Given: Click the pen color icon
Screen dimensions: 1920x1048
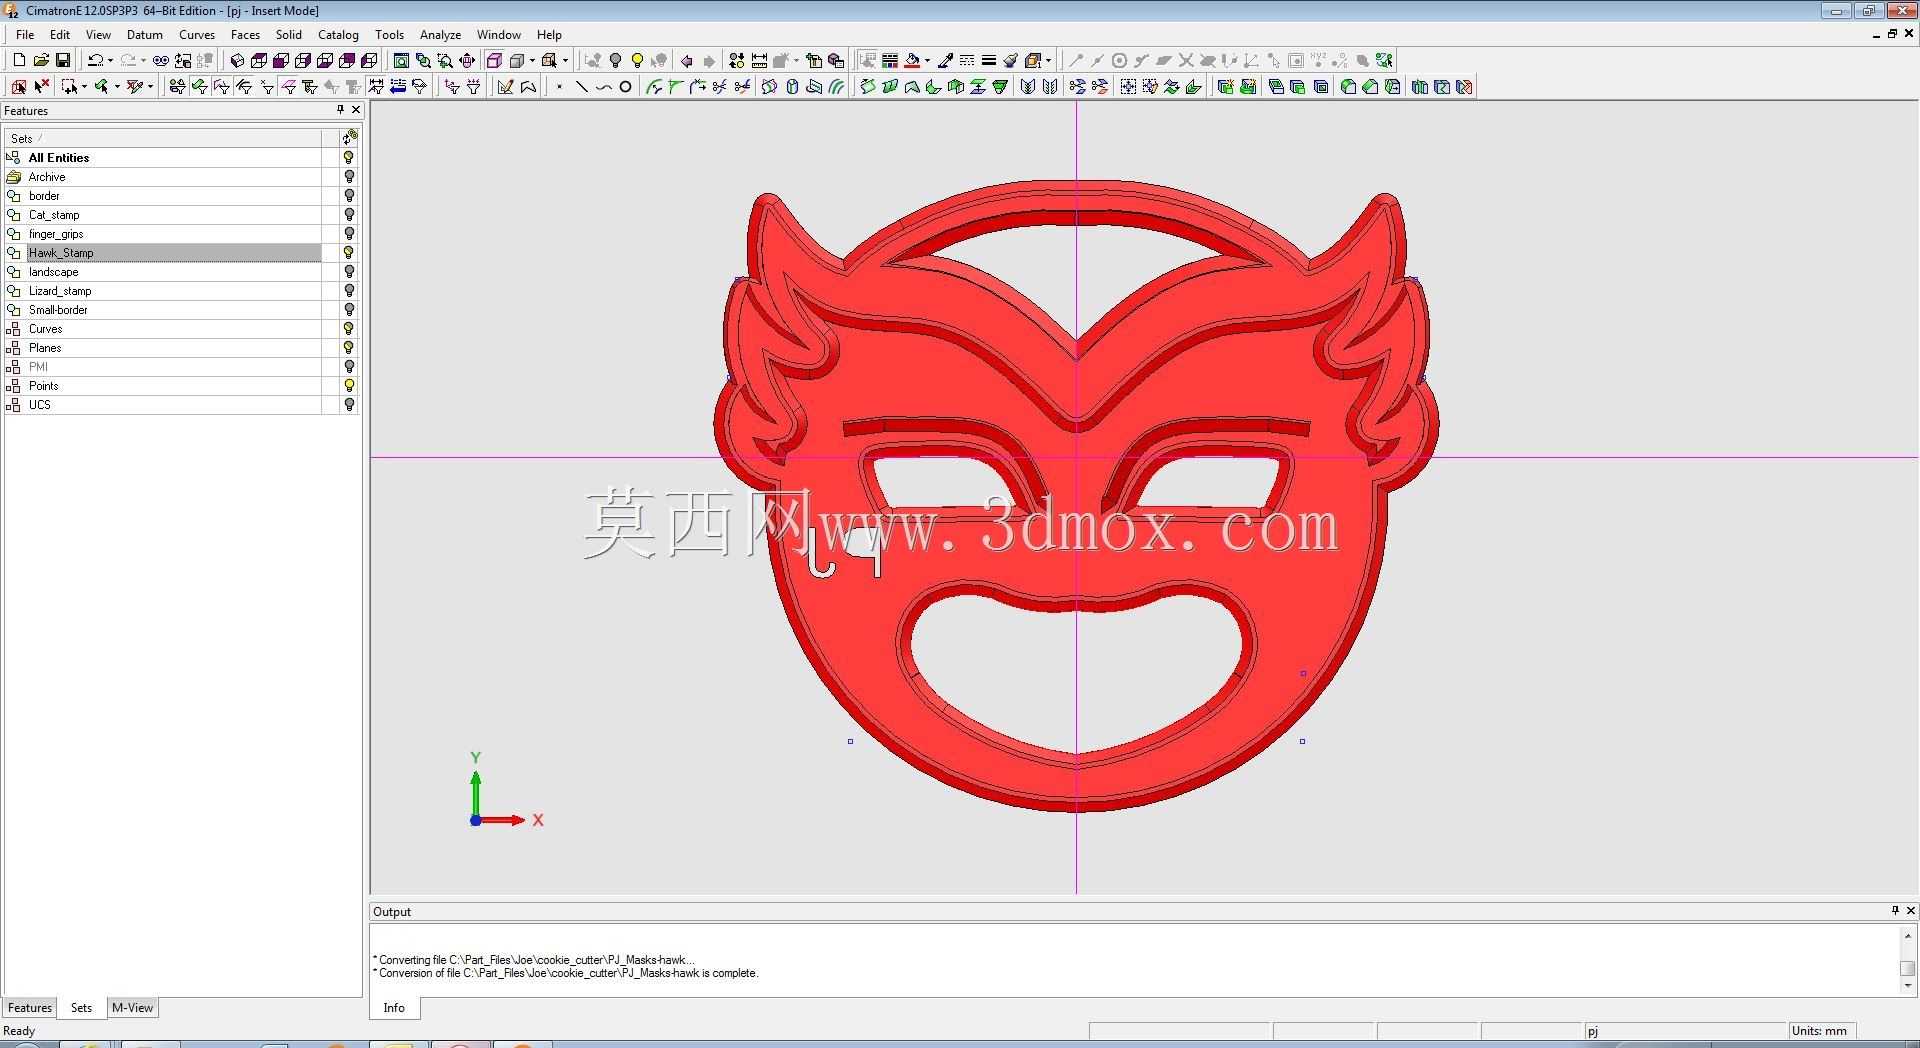Looking at the screenshot, I should (x=945, y=60).
